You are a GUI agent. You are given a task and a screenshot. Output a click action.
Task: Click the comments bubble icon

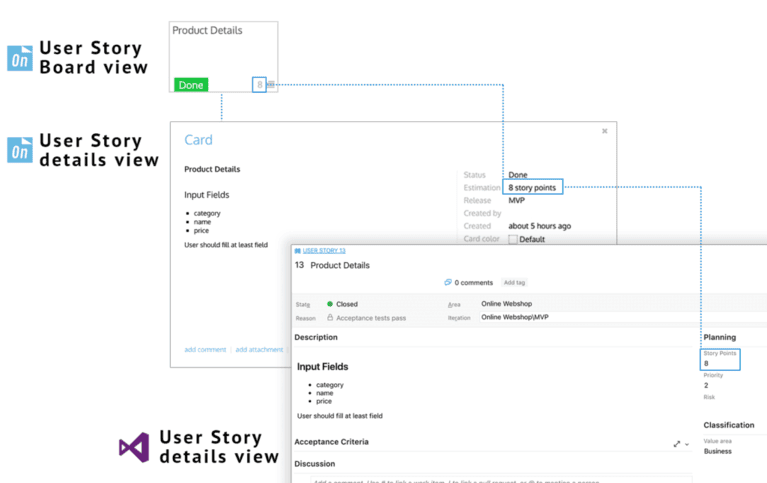[448, 282]
